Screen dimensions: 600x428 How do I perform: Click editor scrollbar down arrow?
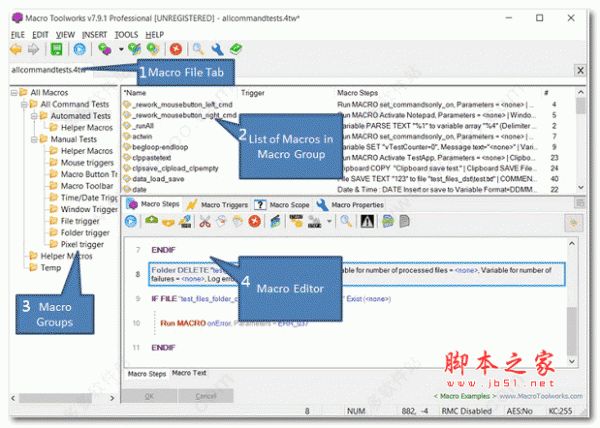click(x=571, y=361)
